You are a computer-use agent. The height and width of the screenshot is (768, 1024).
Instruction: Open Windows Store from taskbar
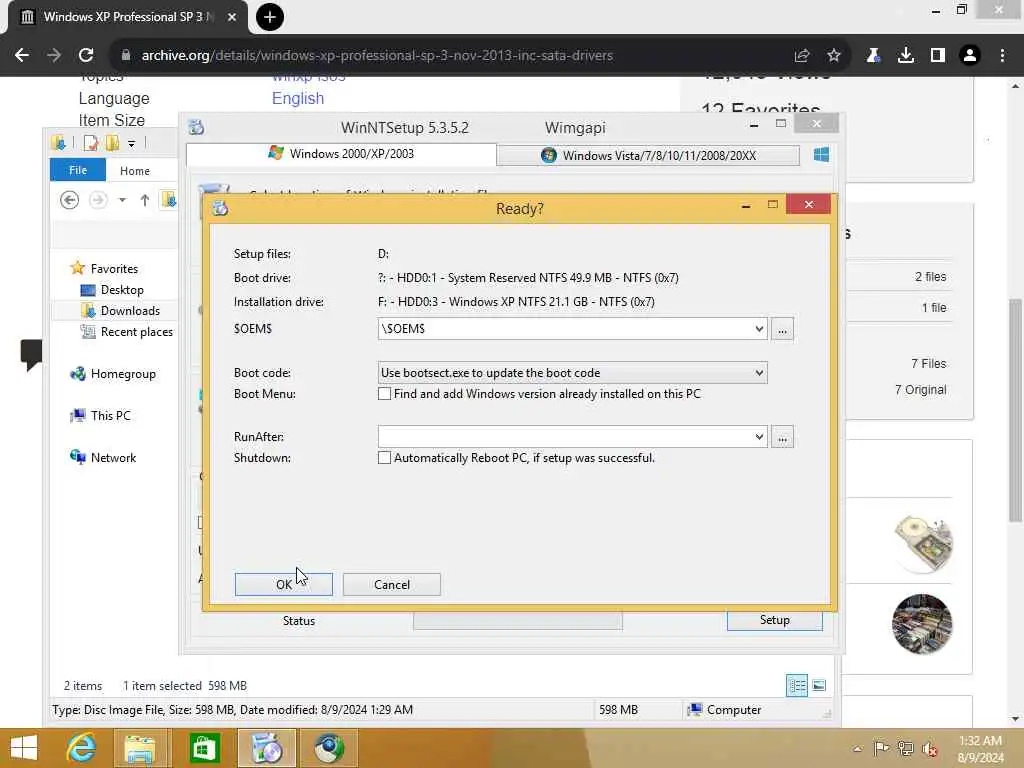tap(204, 748)
